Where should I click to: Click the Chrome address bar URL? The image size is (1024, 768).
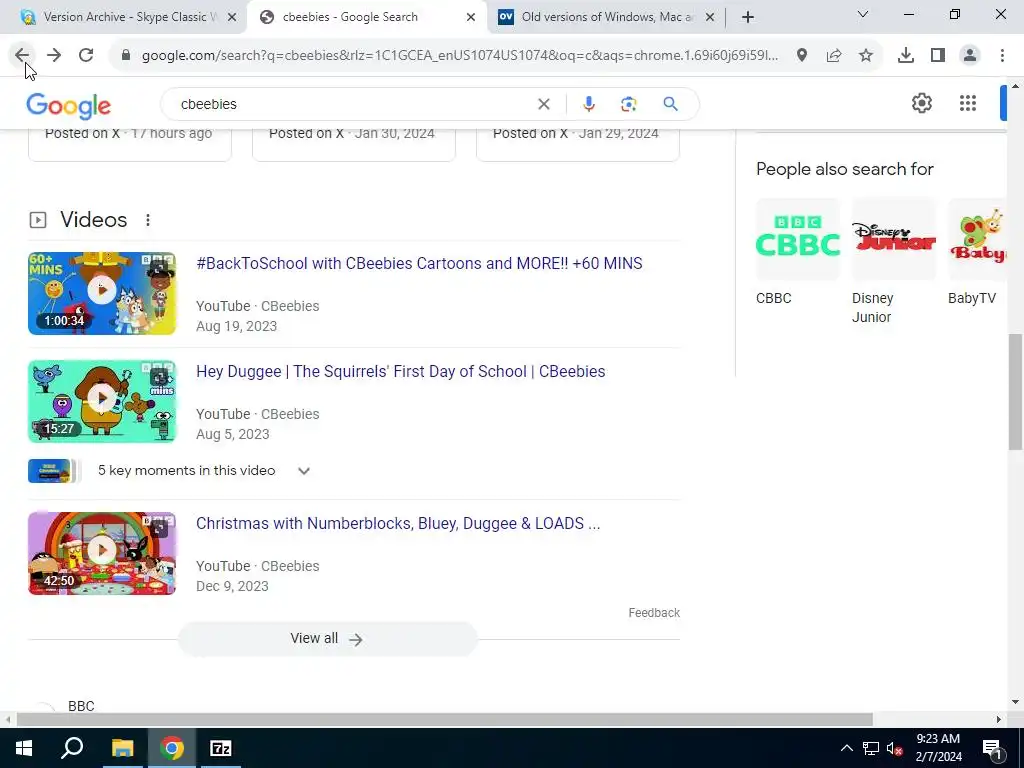460,56
